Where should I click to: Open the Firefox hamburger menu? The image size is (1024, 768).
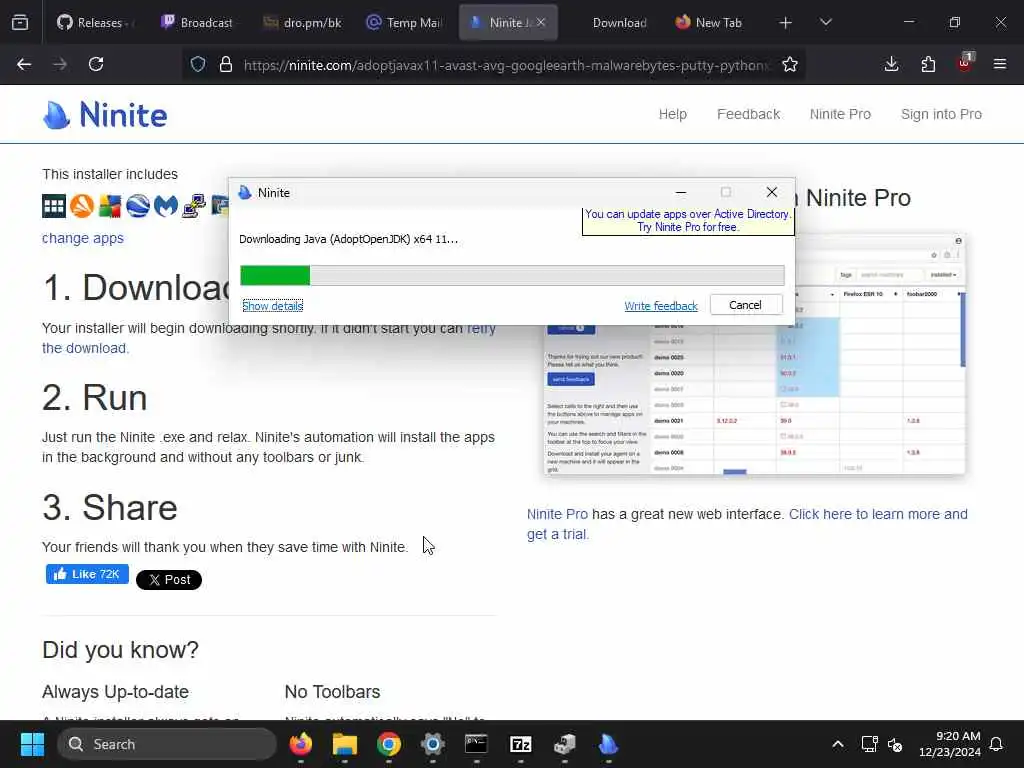pos(1000,64)
